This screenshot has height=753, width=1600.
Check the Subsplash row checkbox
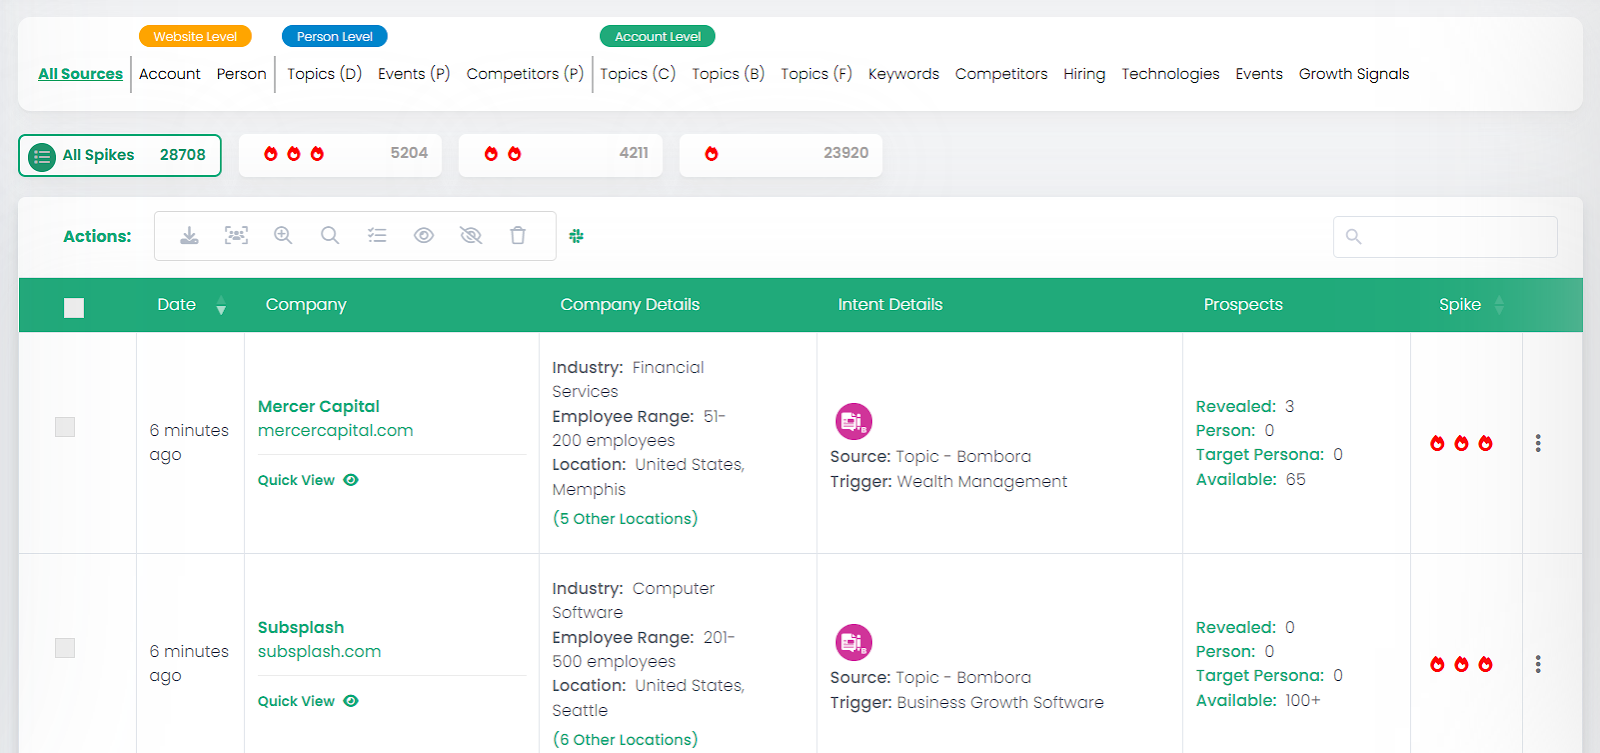65,648
